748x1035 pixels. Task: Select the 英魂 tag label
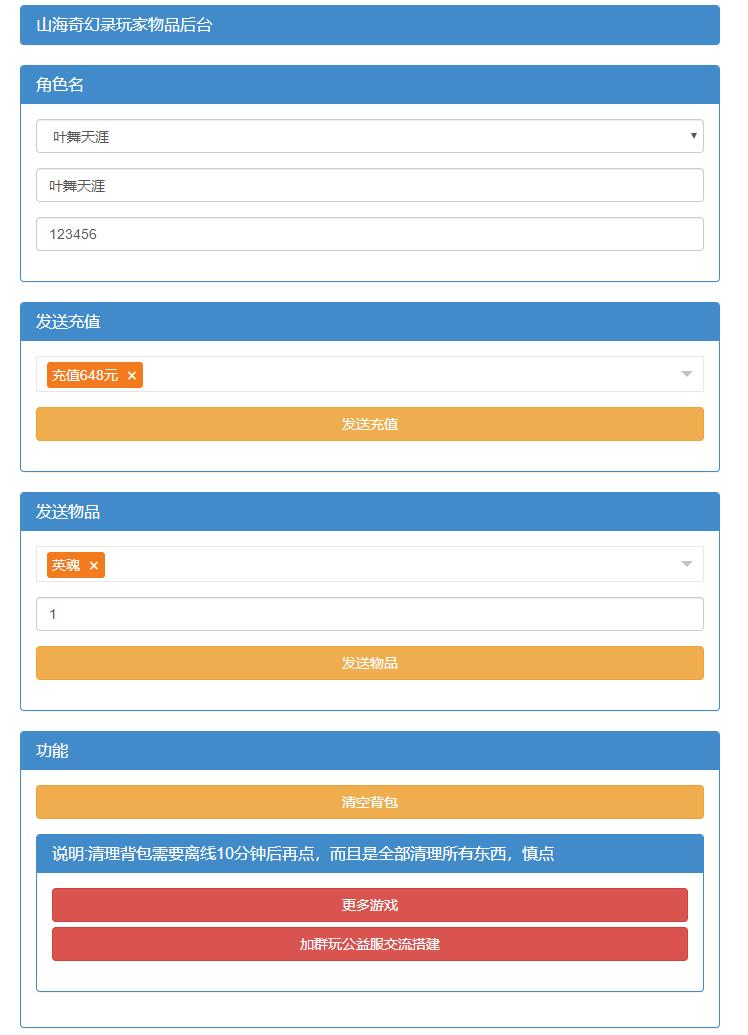[x=66, y=566]
